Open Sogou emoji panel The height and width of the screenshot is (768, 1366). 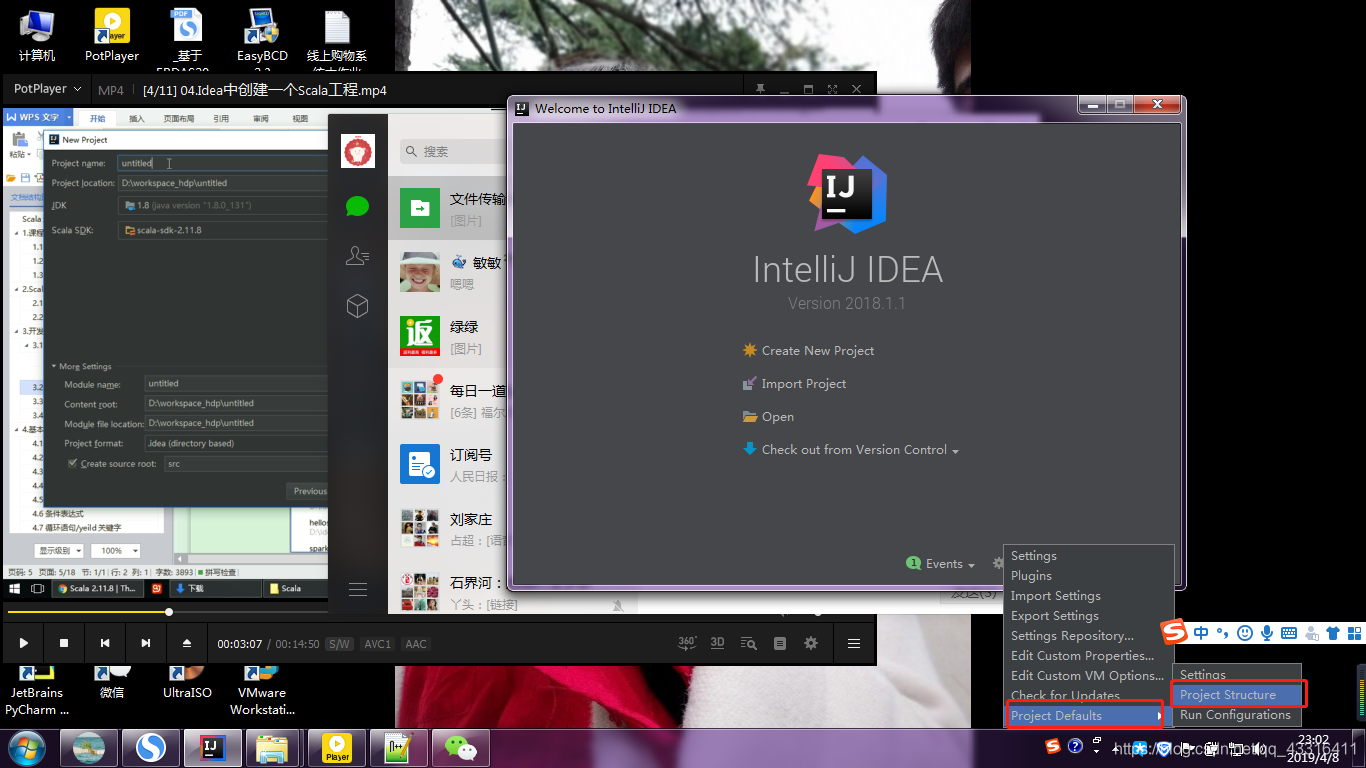[x=1245, y=633]
